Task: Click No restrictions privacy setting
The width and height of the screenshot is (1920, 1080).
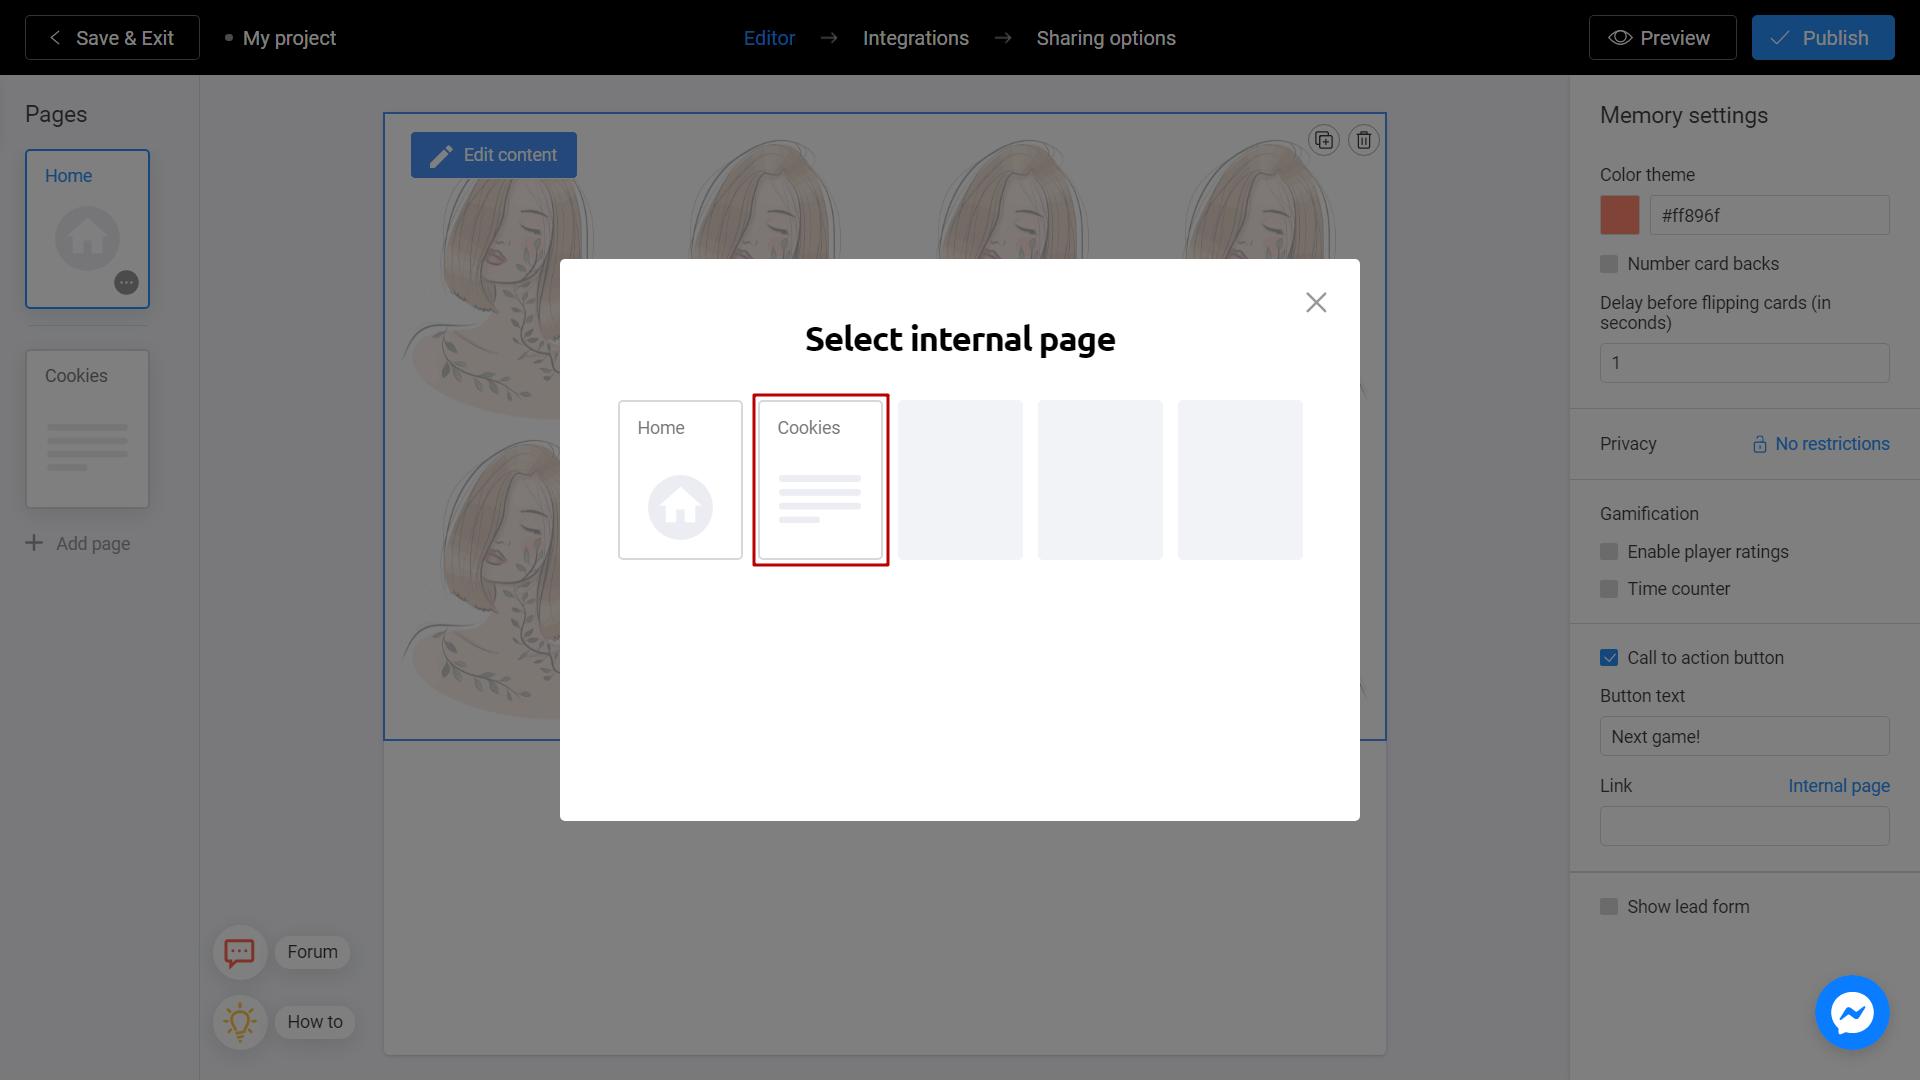Action: coord(1820,443)
